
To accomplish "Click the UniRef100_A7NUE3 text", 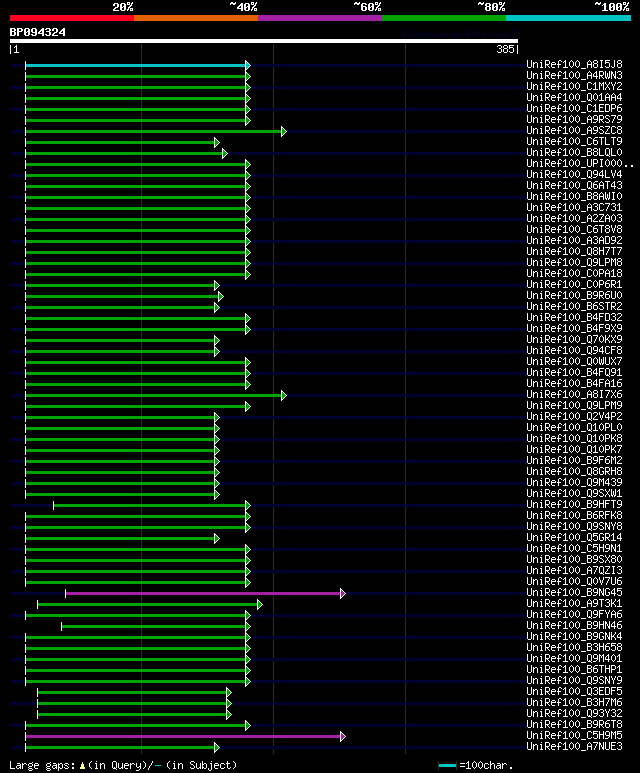I will 574,746.
